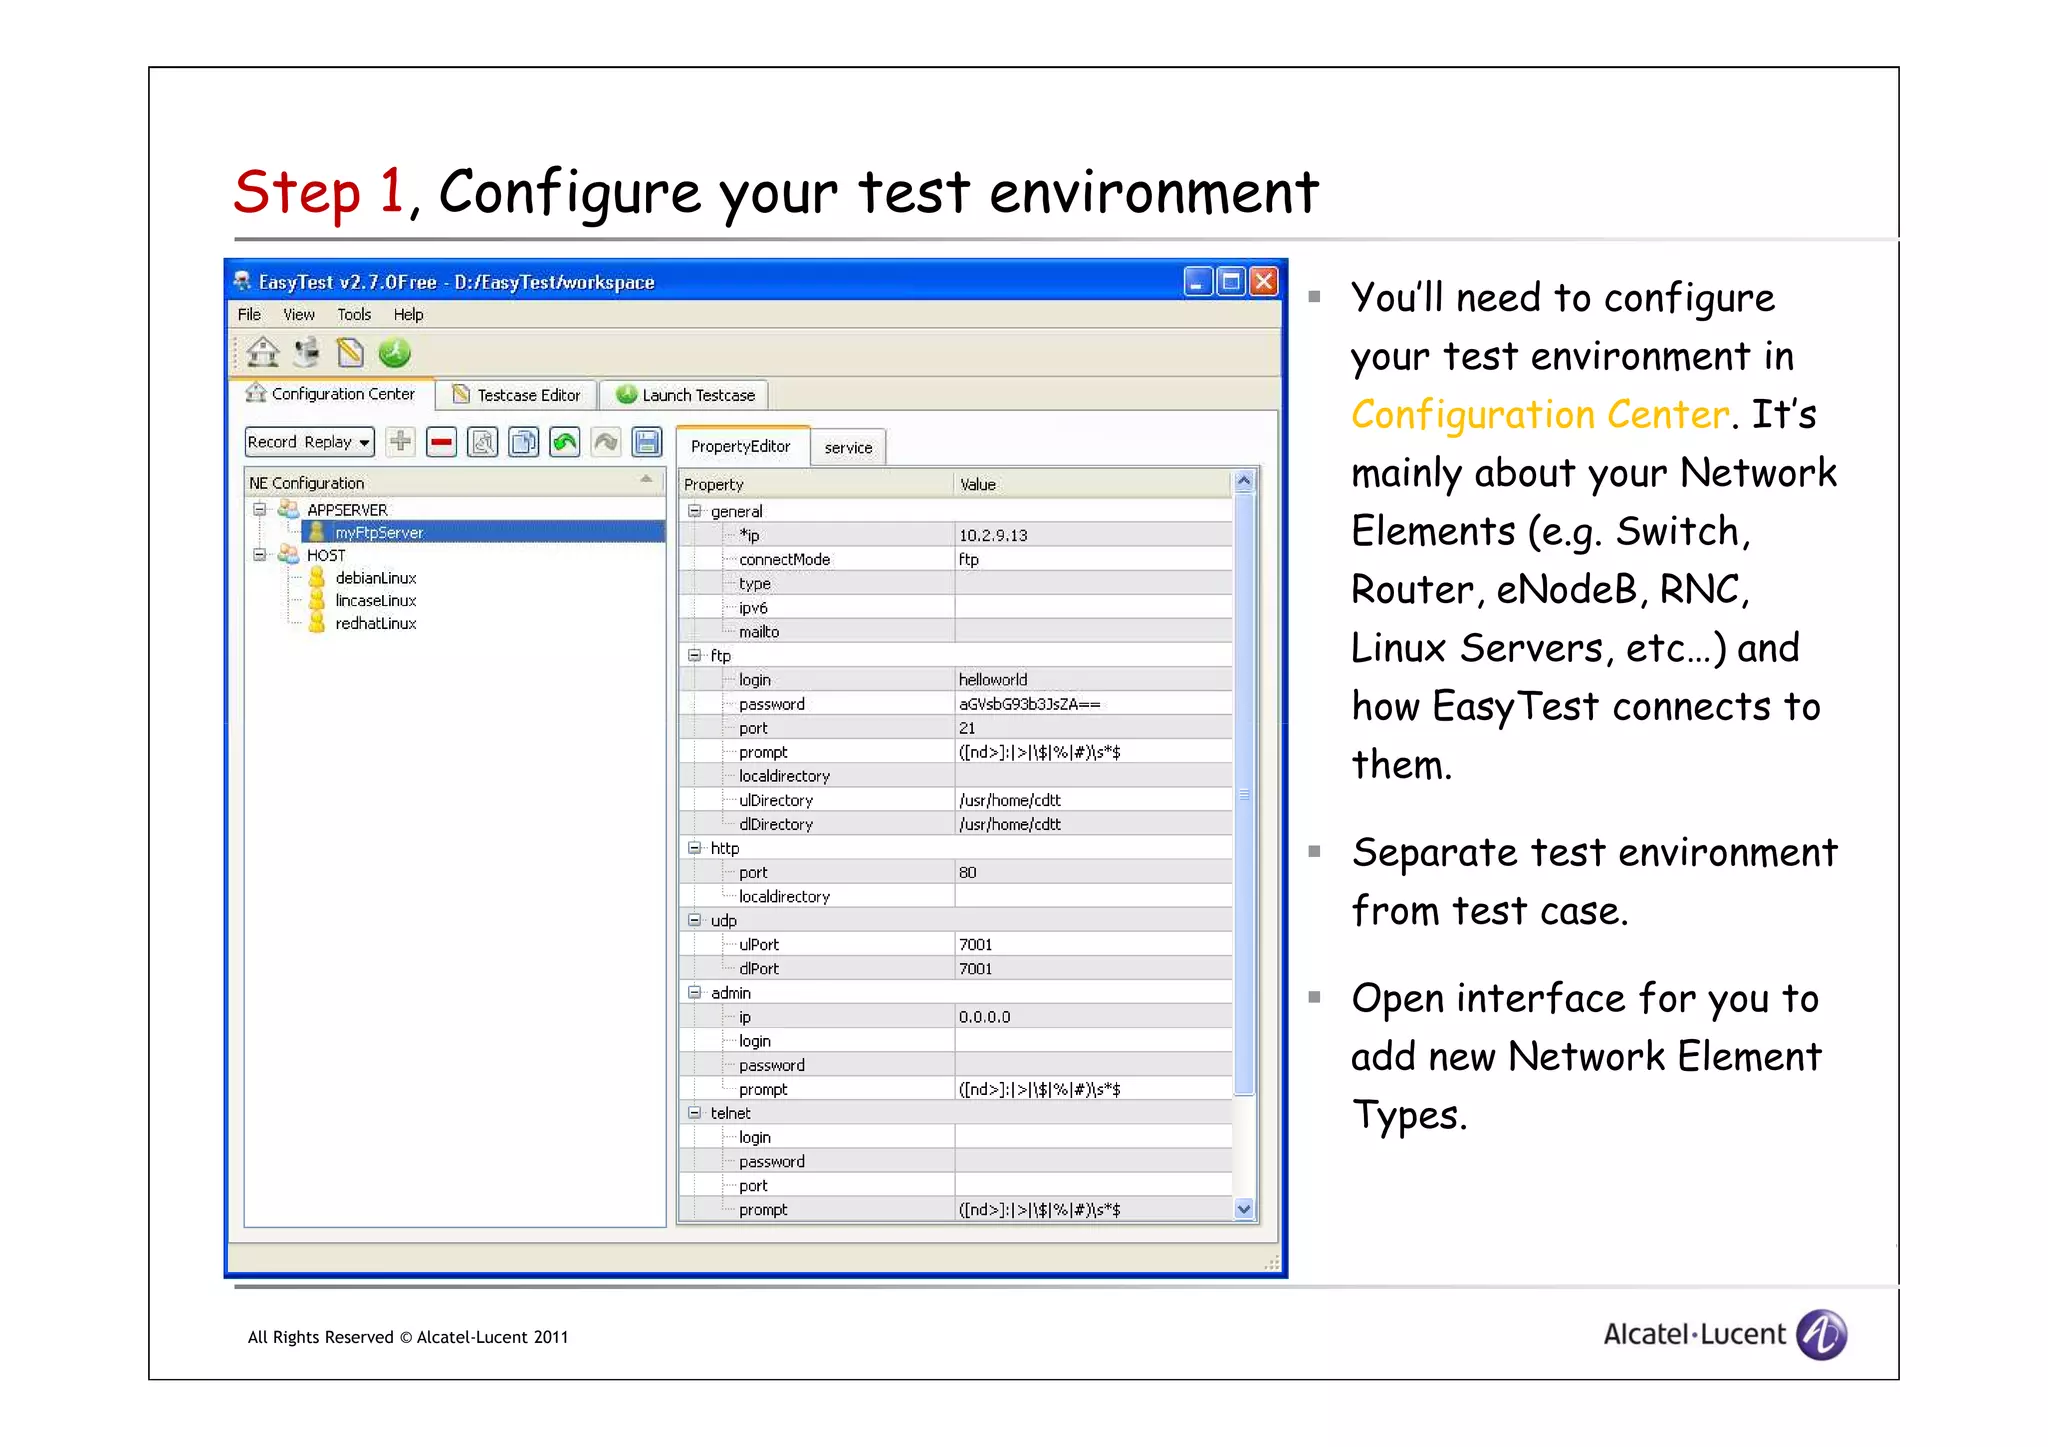Open the Record Replay dropdown
This screenshot has width=2048, height=1447.
pos(310,441)
